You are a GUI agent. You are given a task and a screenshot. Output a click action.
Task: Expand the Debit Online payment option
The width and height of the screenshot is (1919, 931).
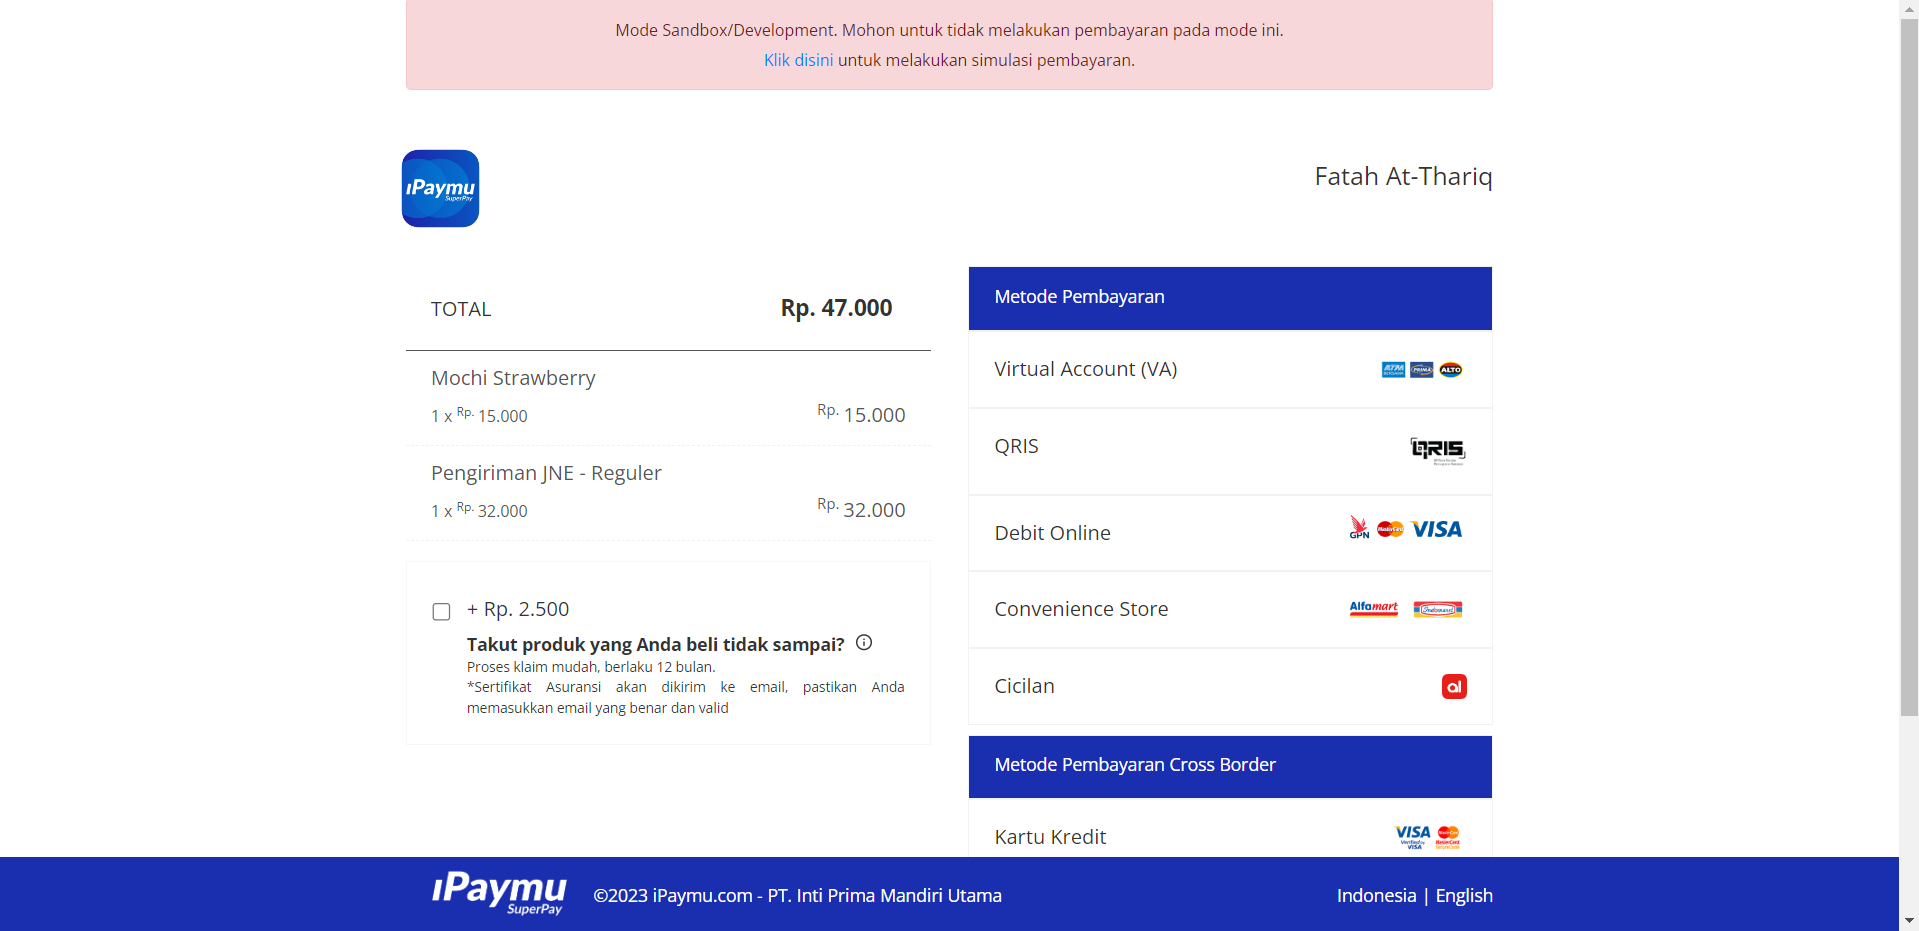click(x=1052, y=533)
